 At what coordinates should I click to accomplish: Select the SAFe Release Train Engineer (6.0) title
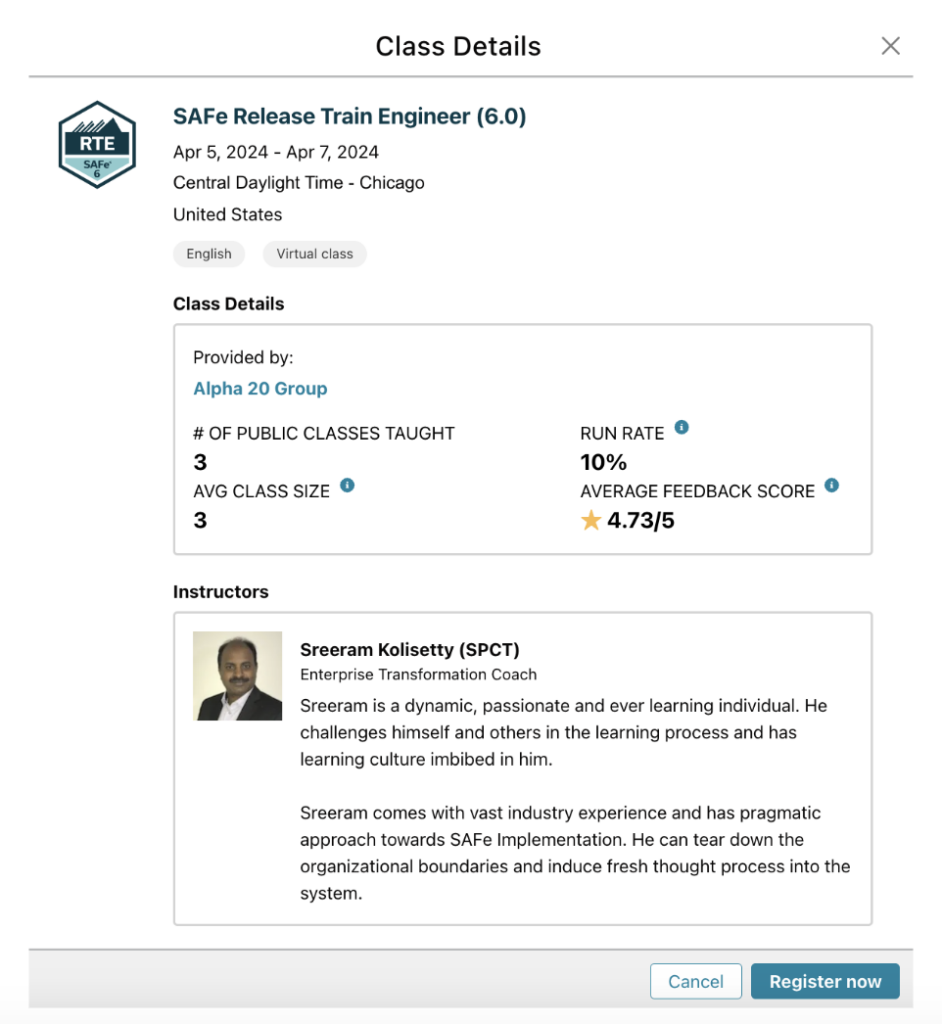pyautogui.click(x=349, y=116)
